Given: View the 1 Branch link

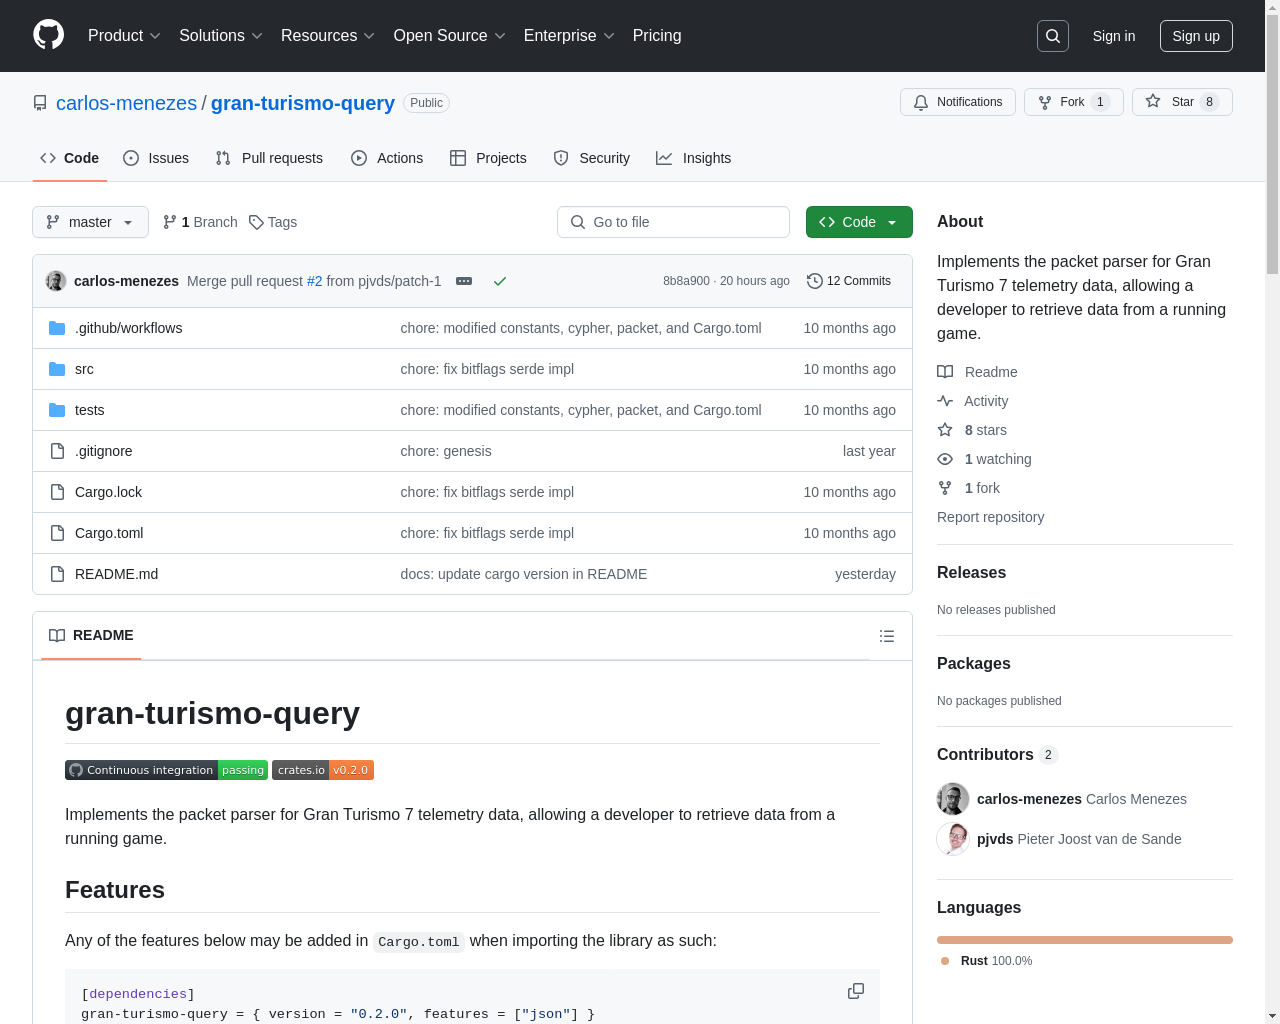Looking at the screenshot, I should [200, 222].
